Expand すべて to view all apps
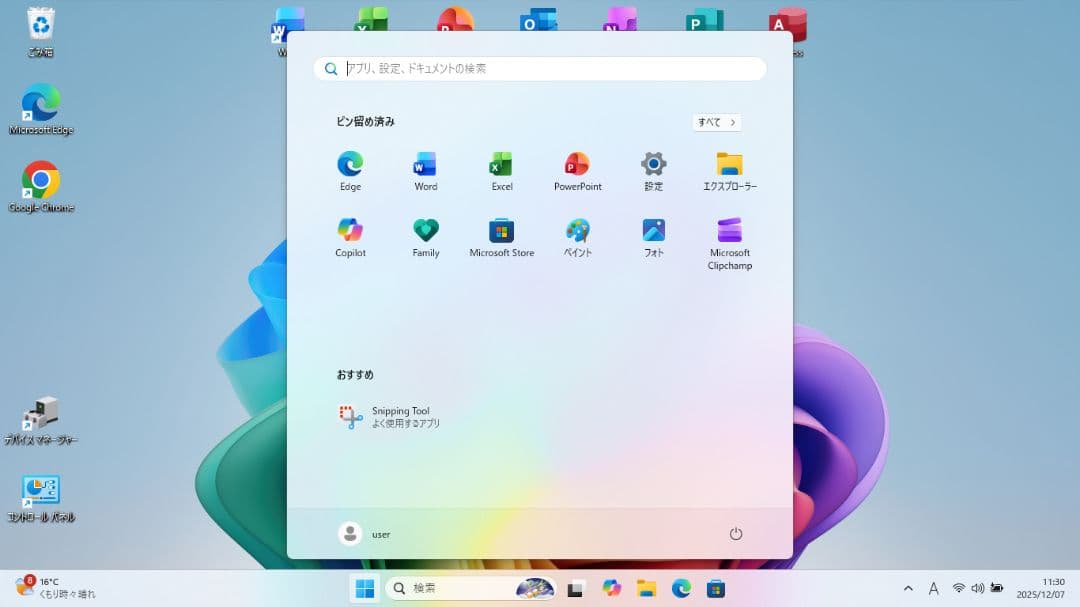 [x=716, y=121]
